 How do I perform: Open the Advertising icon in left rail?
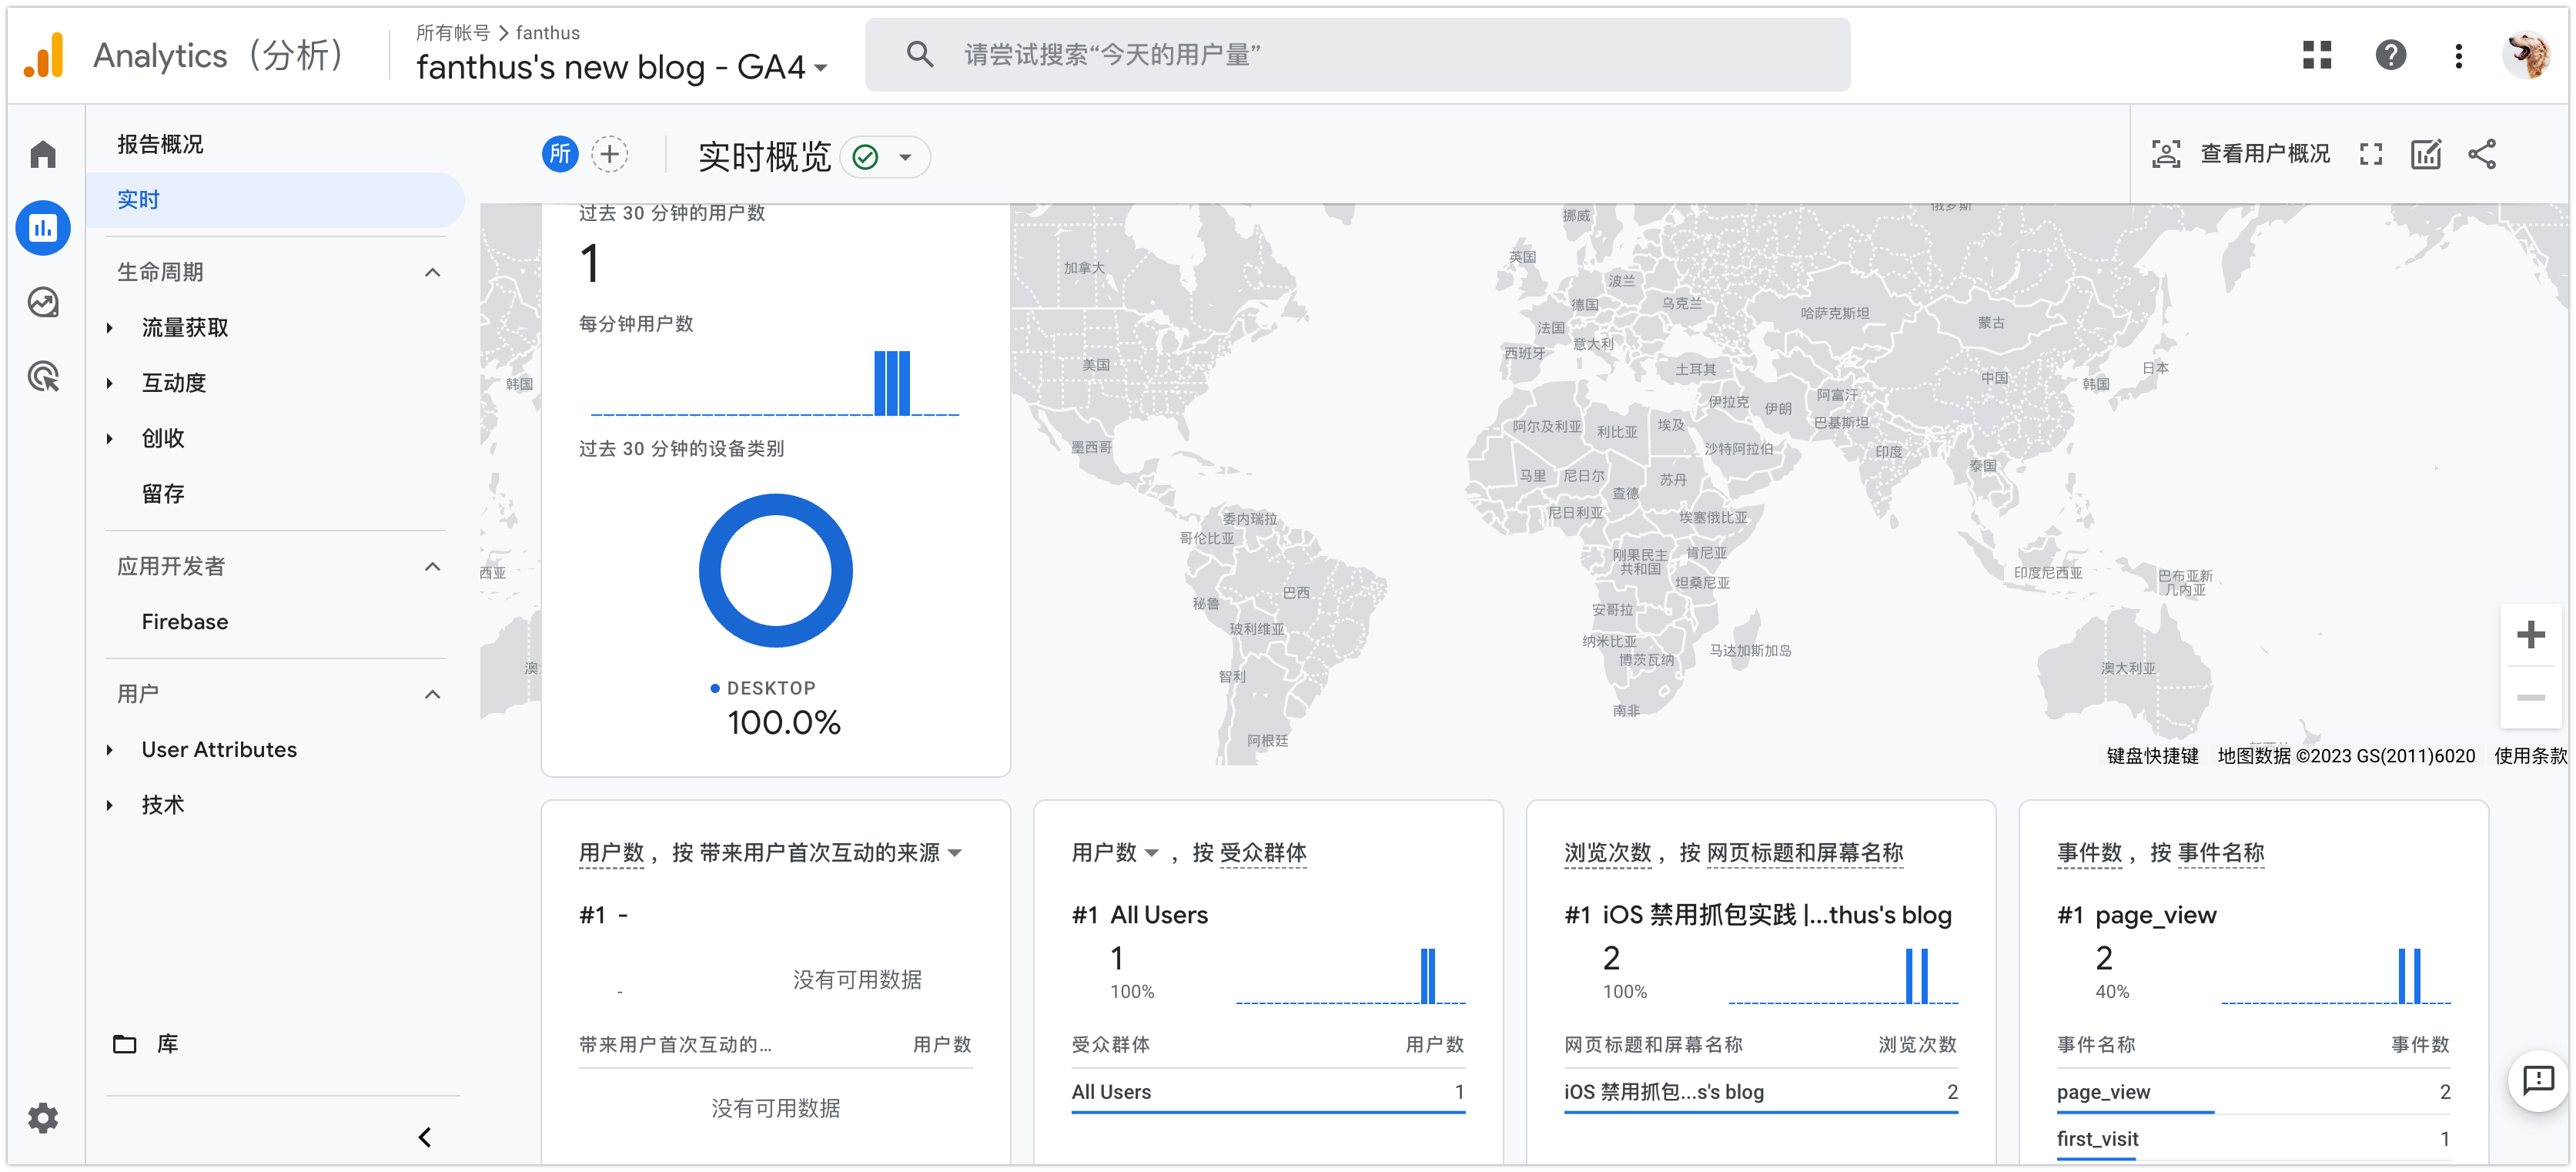click(x=43, y=376)
